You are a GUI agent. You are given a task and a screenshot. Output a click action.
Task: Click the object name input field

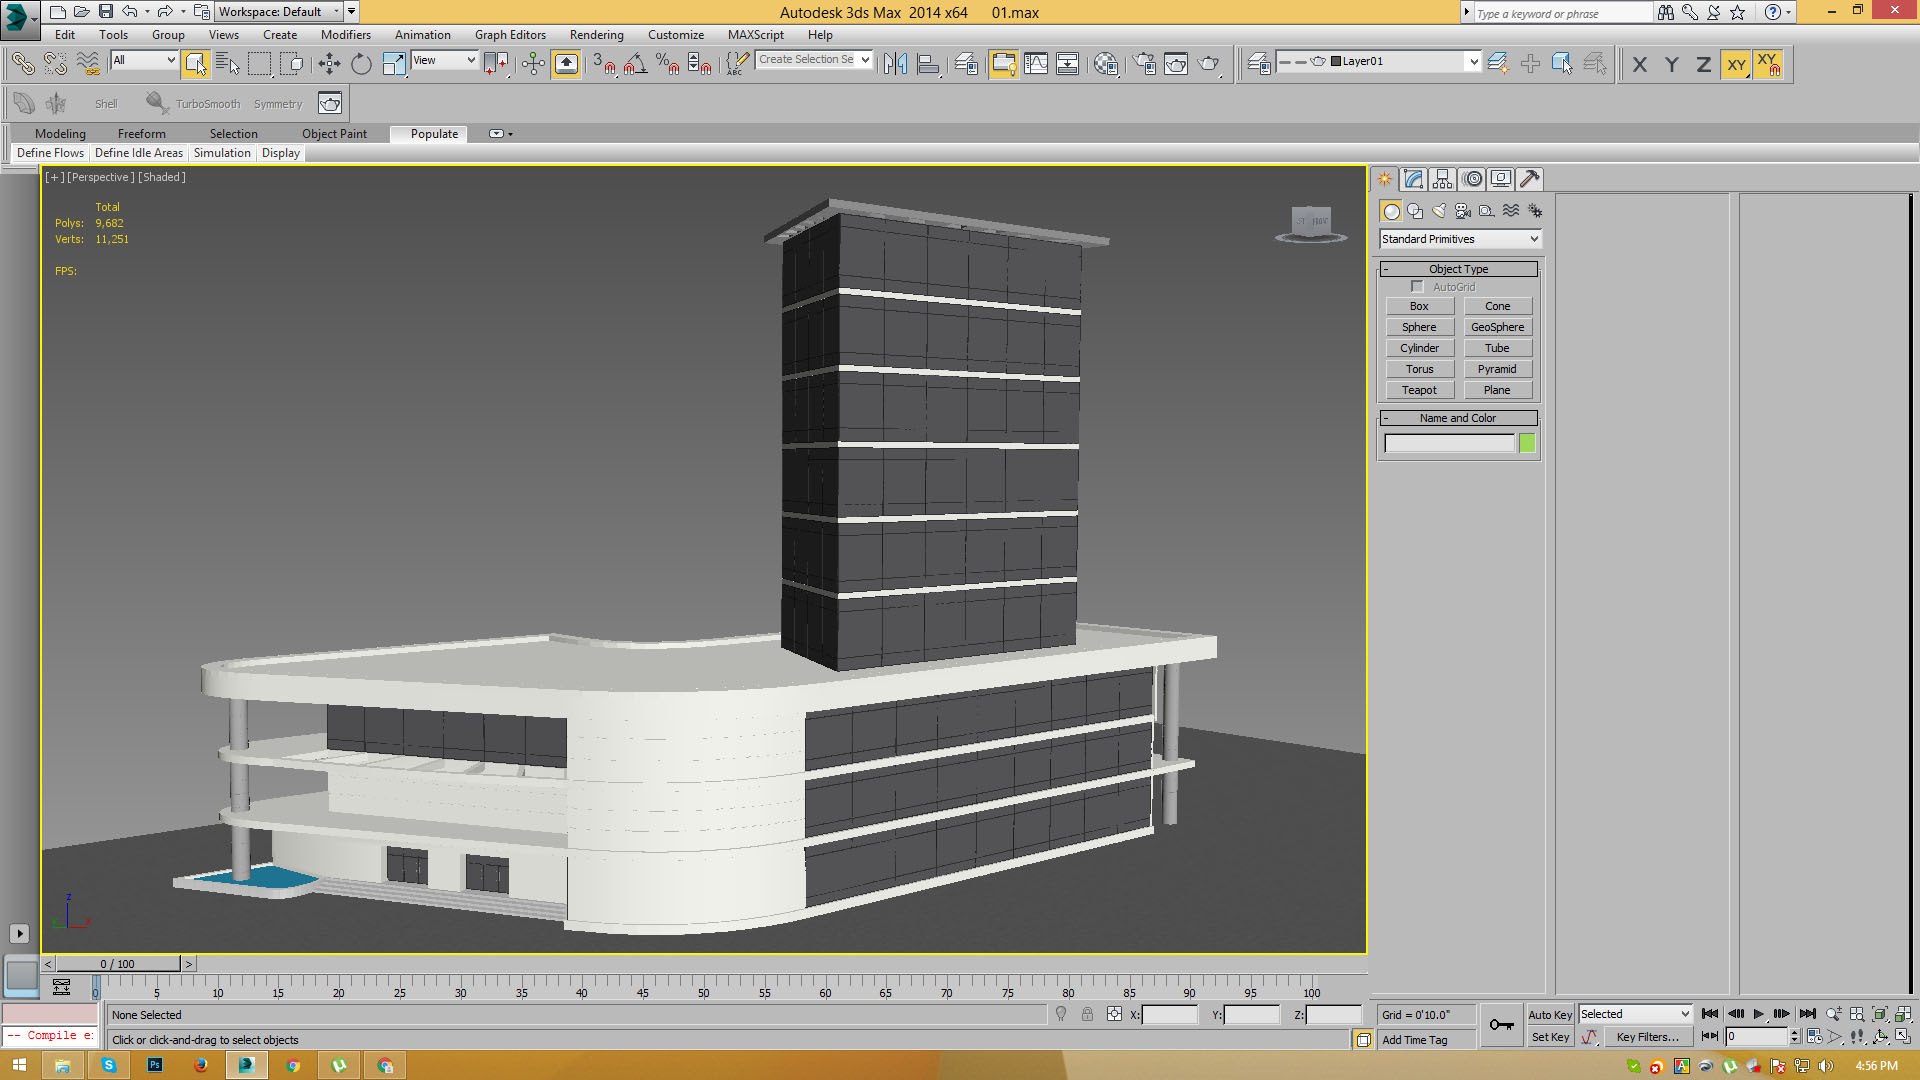coord(1449,443)
